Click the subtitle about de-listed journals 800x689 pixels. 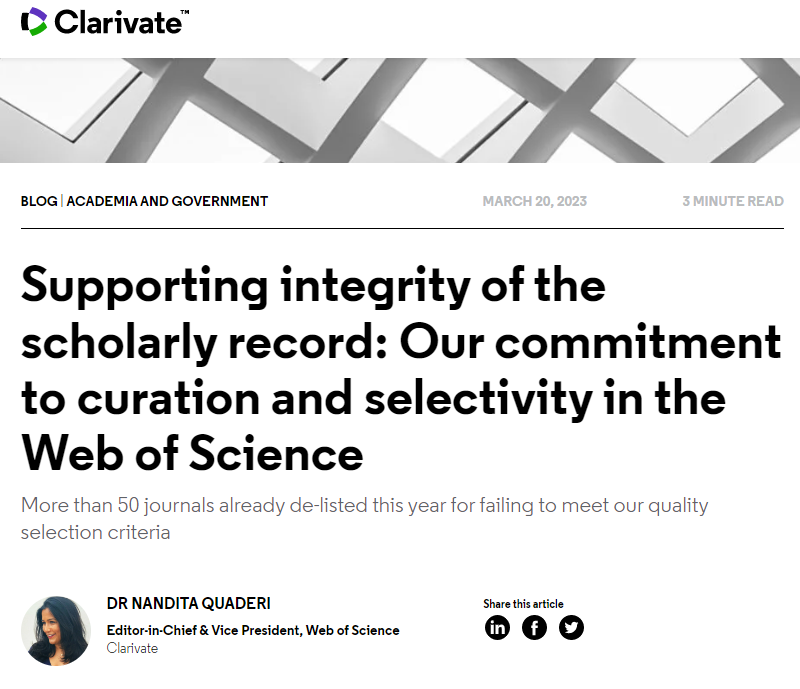pyautogui.click(x=364, y=519)
